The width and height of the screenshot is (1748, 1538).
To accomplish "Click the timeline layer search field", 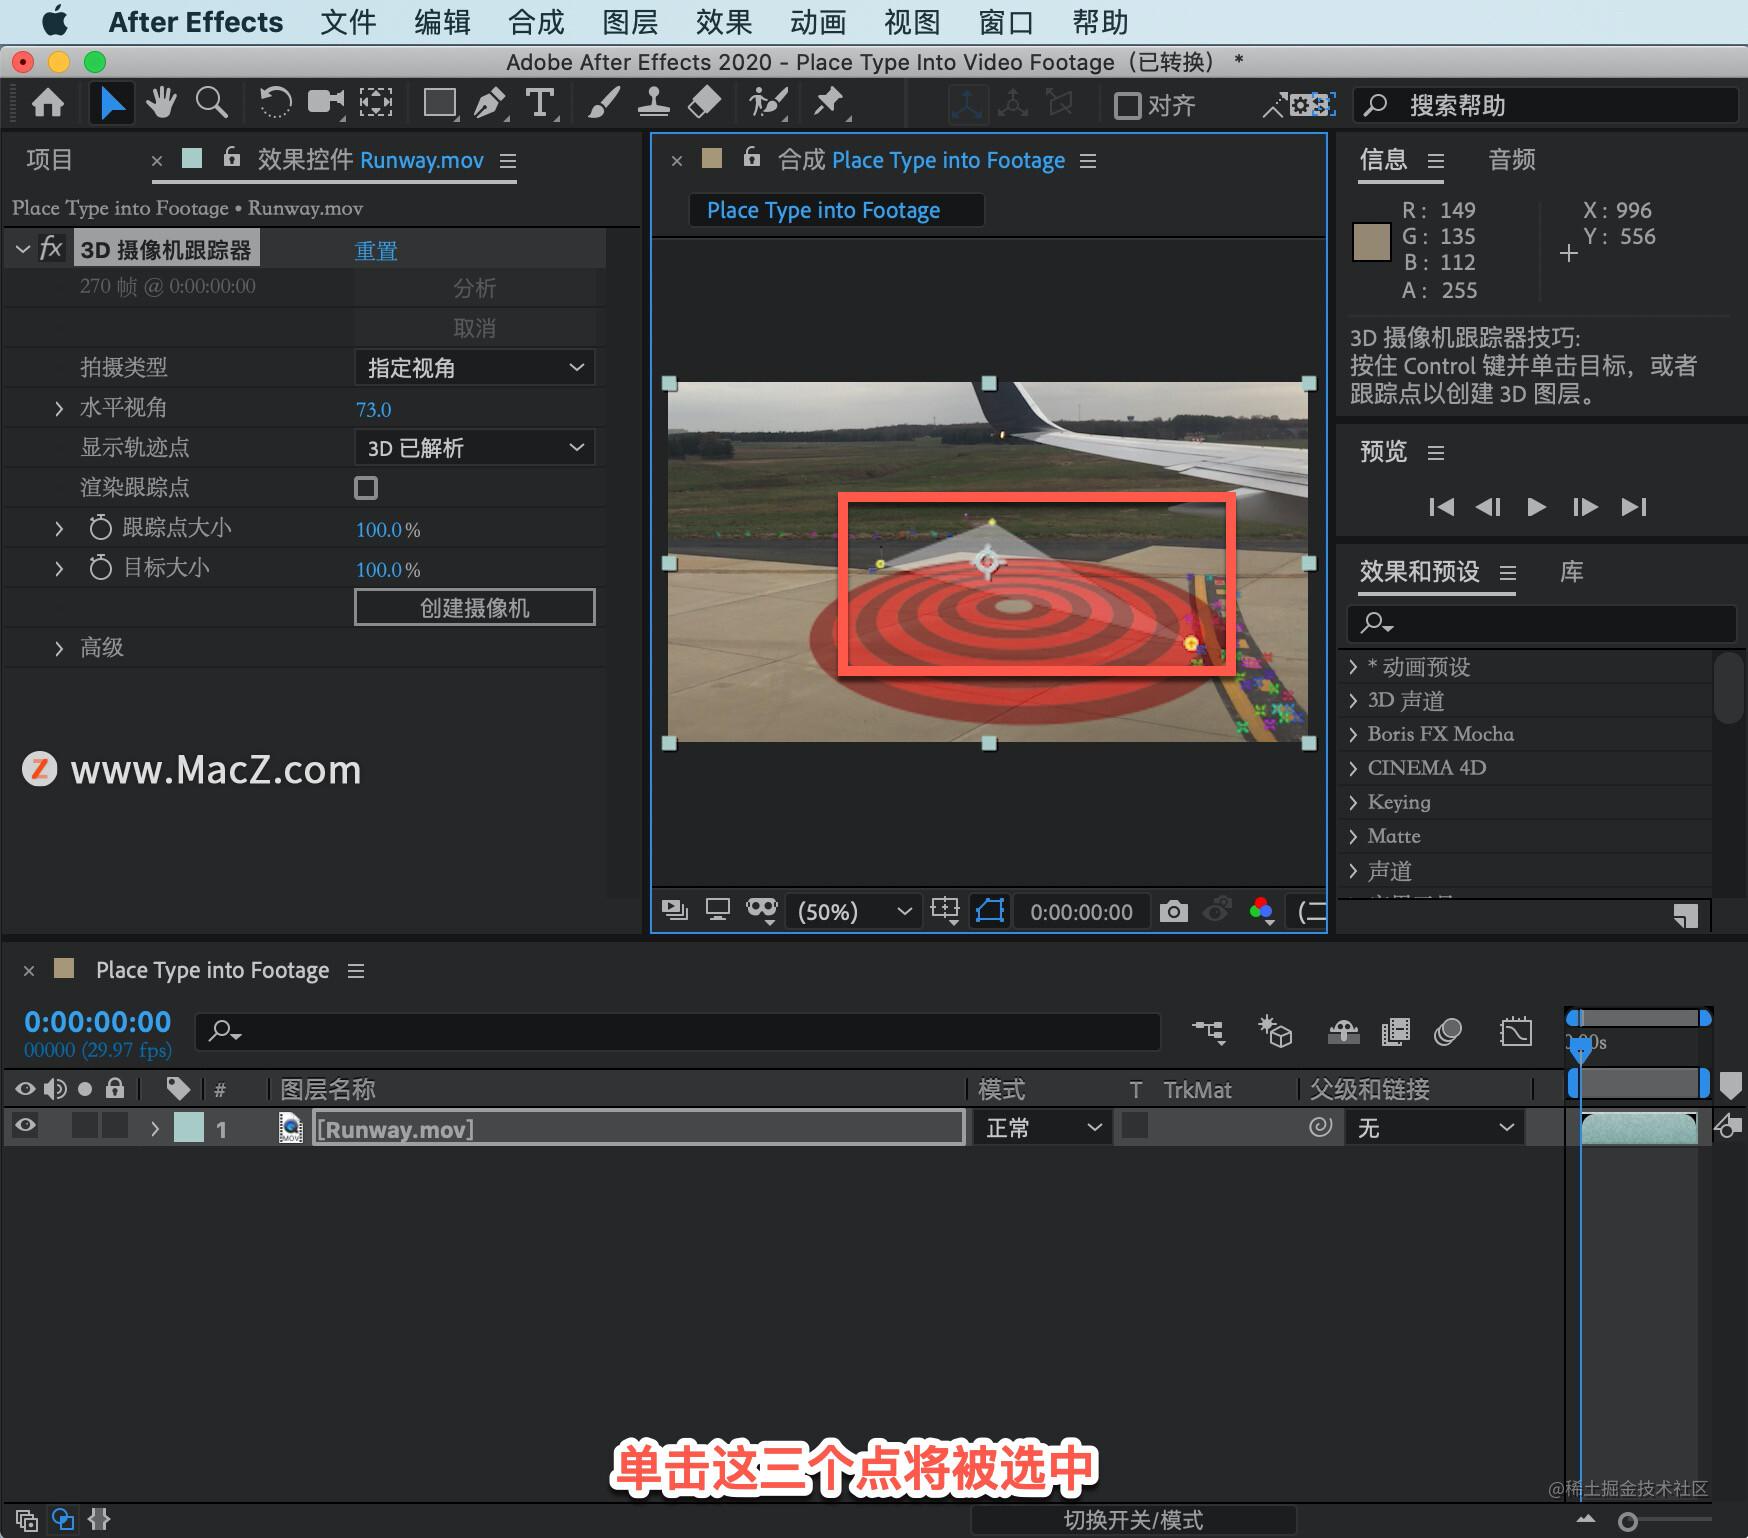I will coord(677,1031).
